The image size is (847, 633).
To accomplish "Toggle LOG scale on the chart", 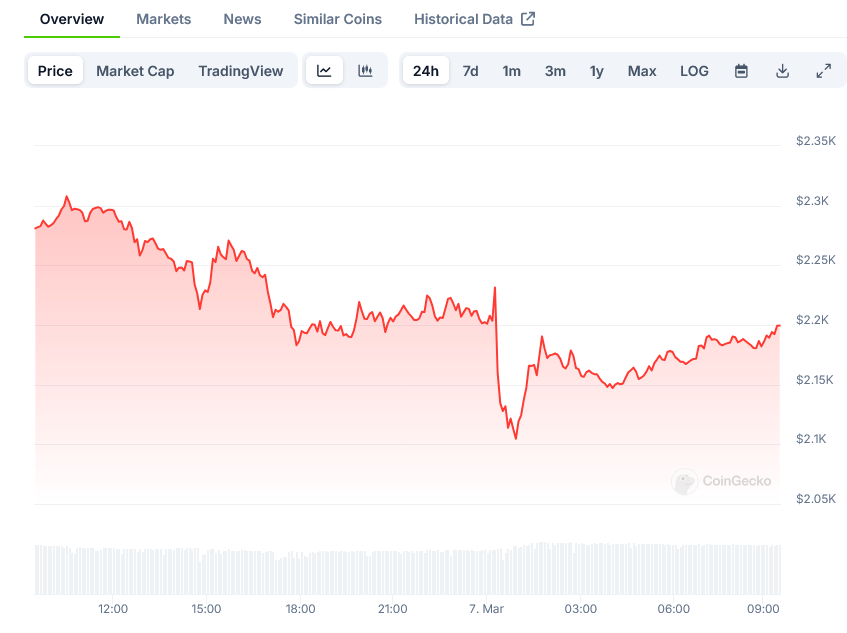I will coord(694,71).
